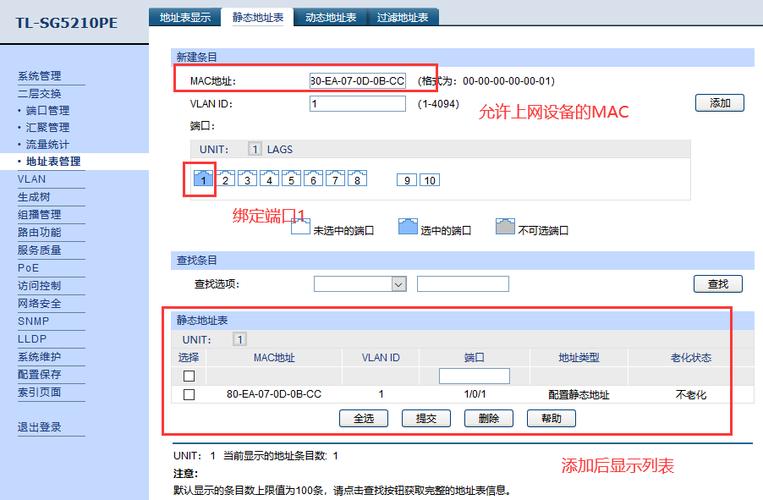
Task: Switch to the 过滤地址表 tab
Action: point(403,18)
